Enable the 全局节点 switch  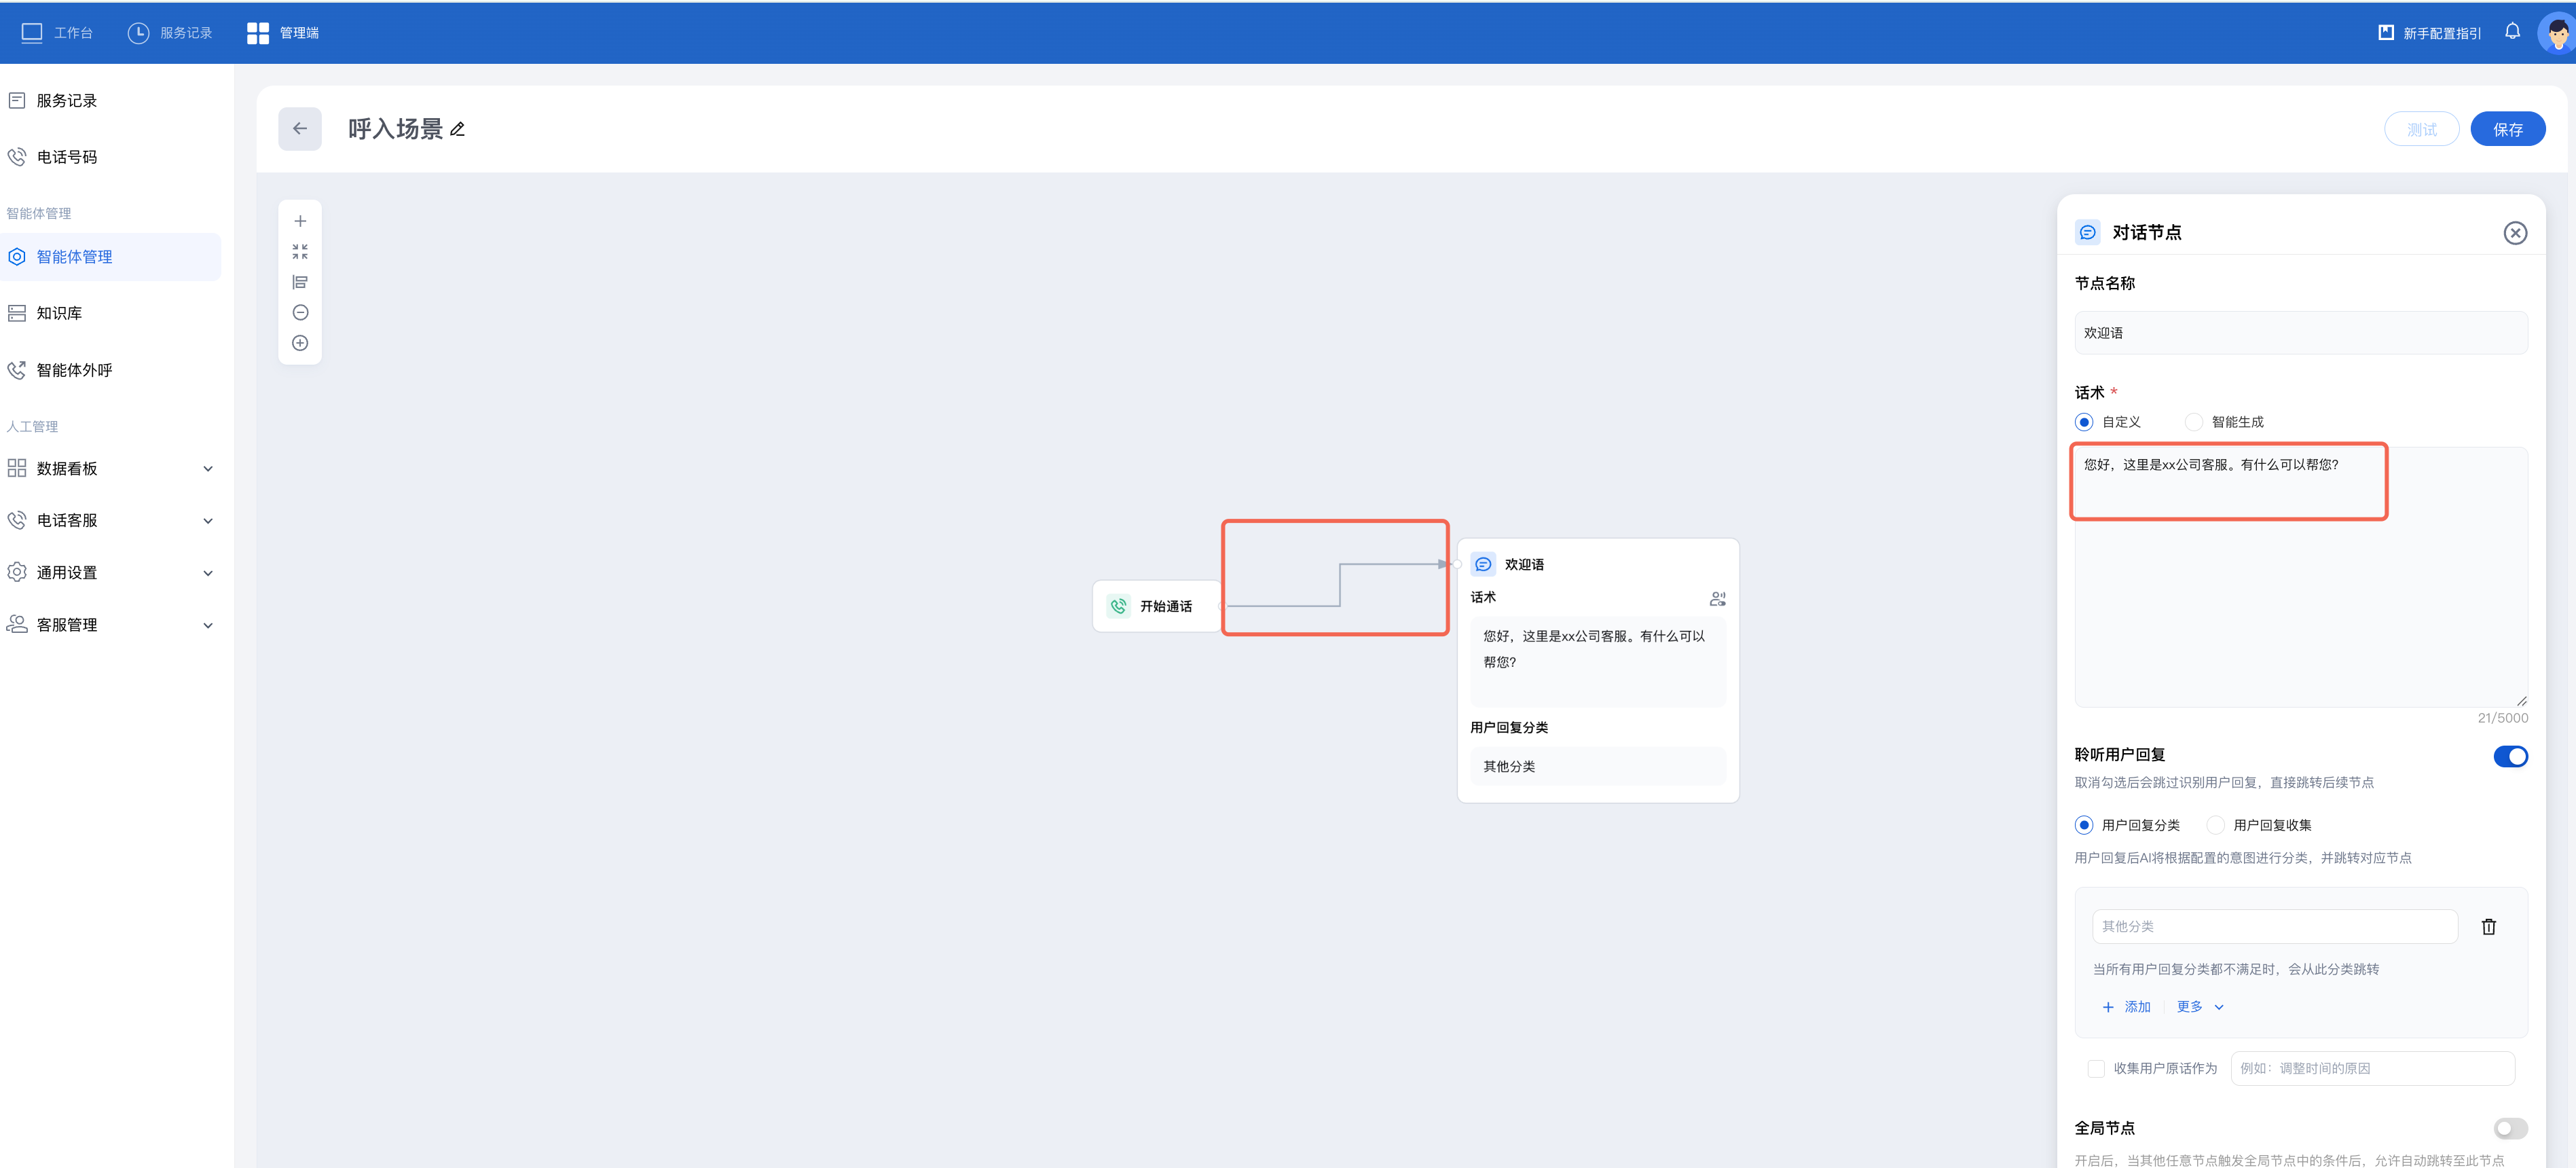pos(2509,1129)
